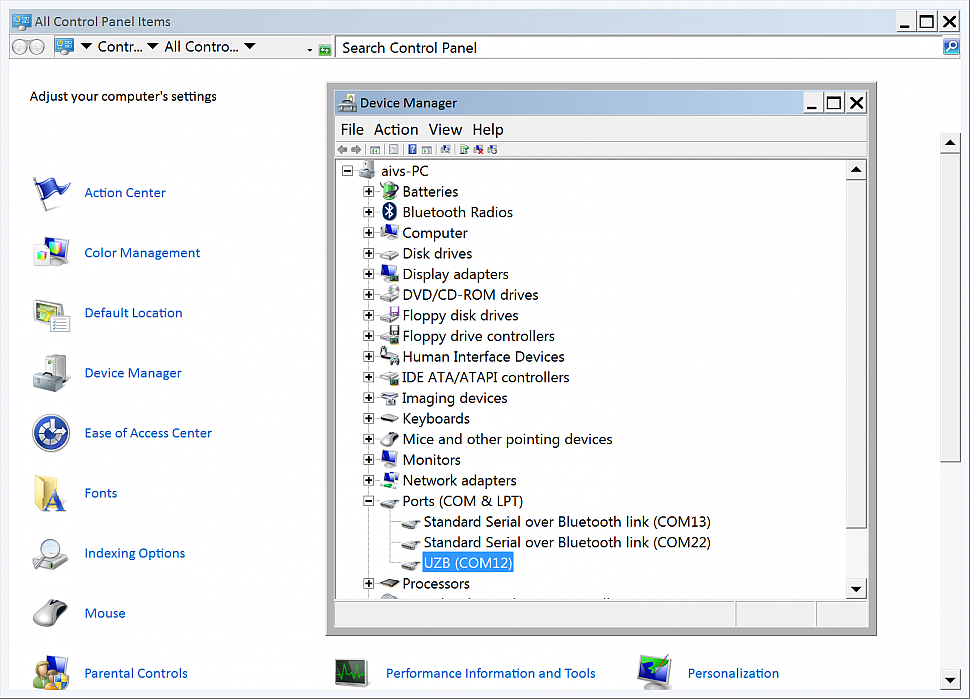
Task: Expand the Bluetooth Radios node
Action: tap(369, 212)
